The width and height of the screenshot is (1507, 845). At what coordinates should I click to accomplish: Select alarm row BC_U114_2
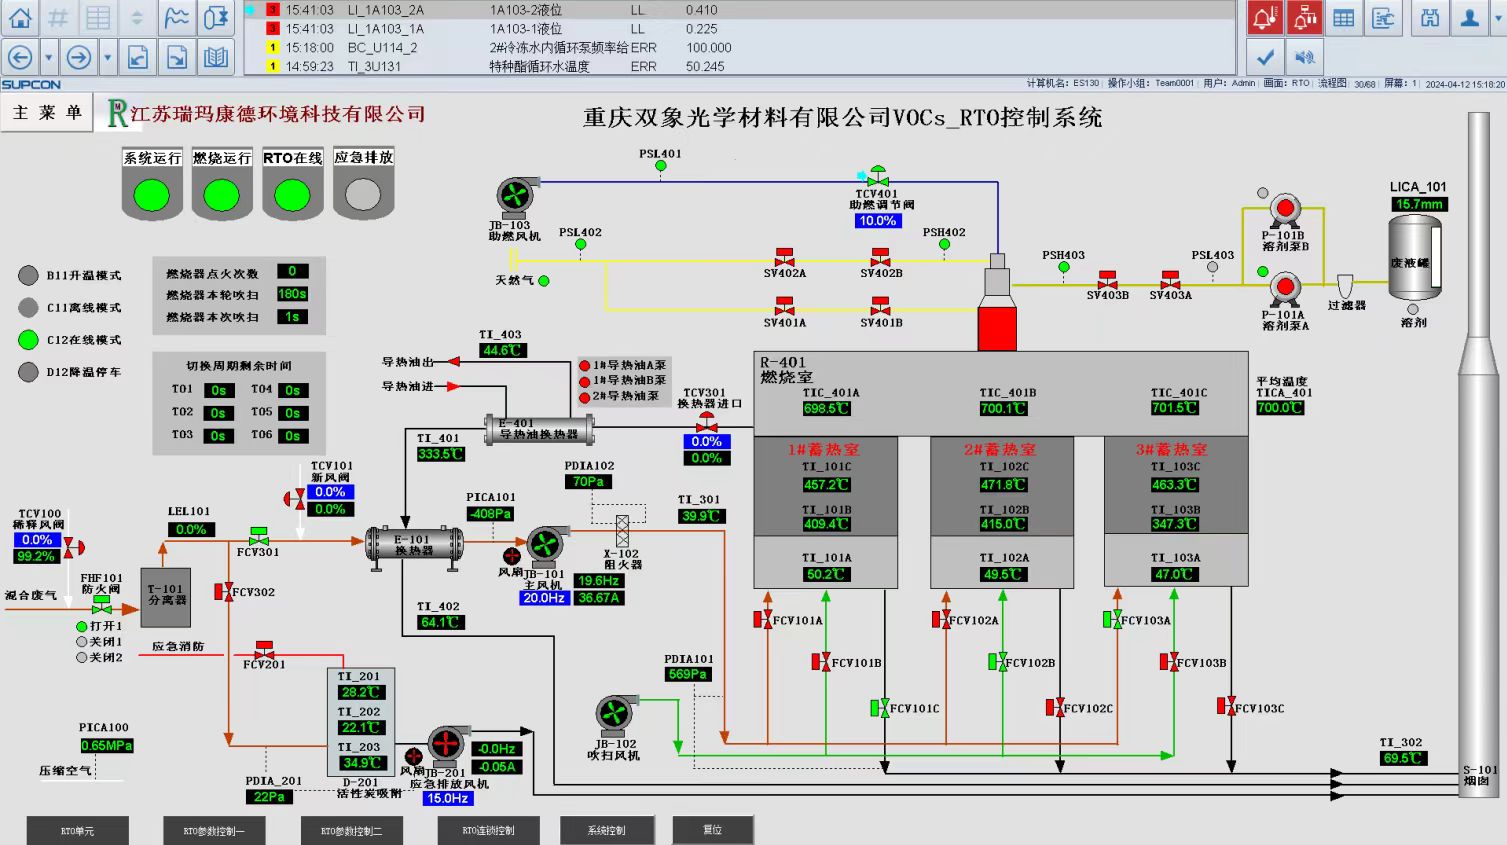[x=740, y=48]
